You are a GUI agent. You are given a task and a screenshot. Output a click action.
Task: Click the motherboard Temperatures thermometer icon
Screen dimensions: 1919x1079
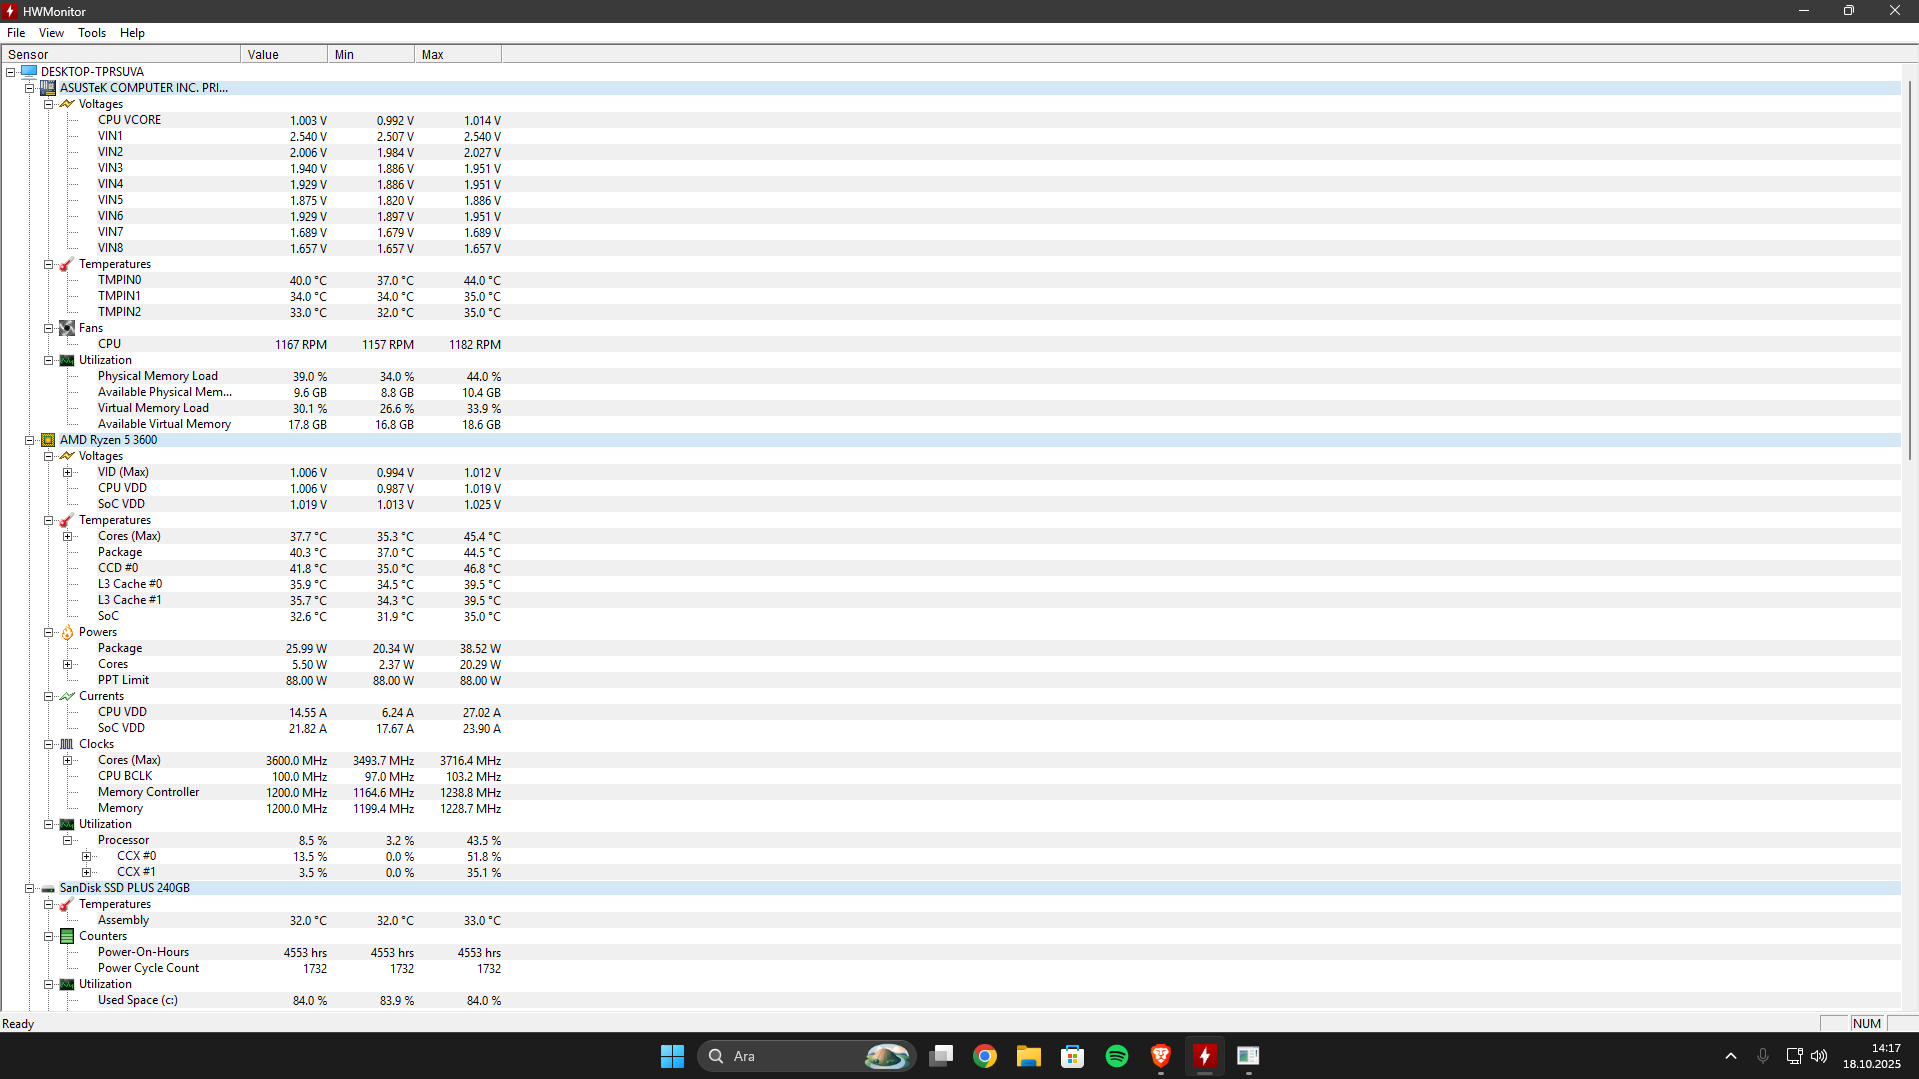(67, 264)
